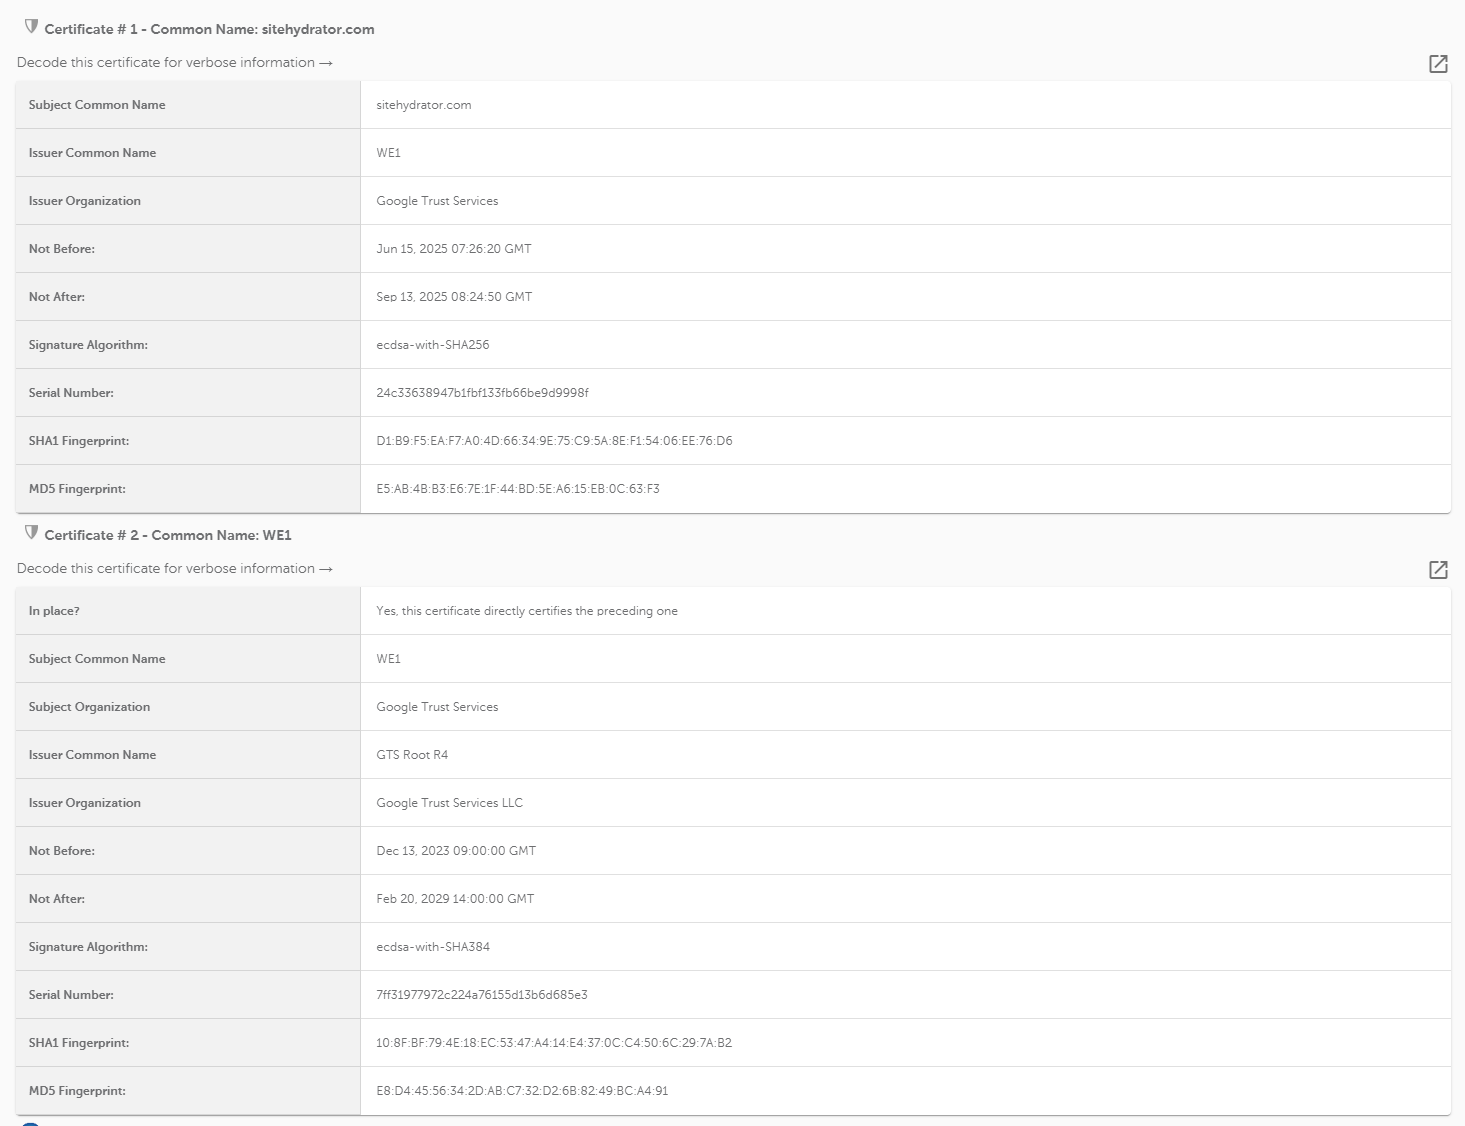Select MD5 fingerprint starting E5:AB:4B:B3

pyautogui.click(x=518, y=489)
